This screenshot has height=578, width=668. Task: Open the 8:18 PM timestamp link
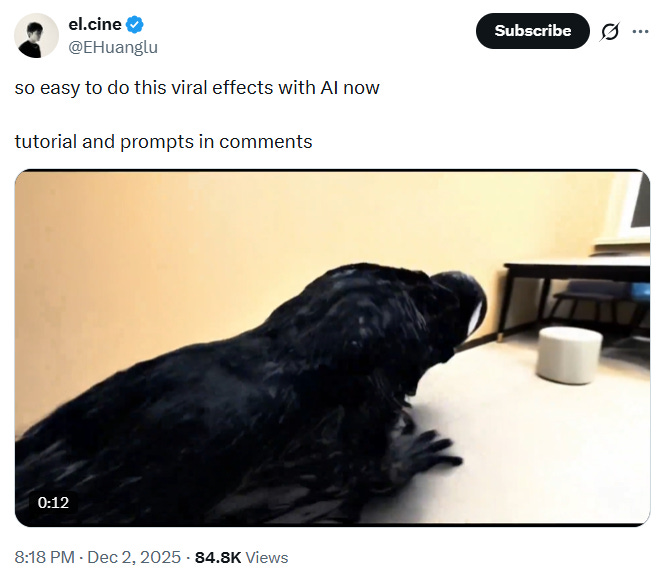(x=44, y=557)
